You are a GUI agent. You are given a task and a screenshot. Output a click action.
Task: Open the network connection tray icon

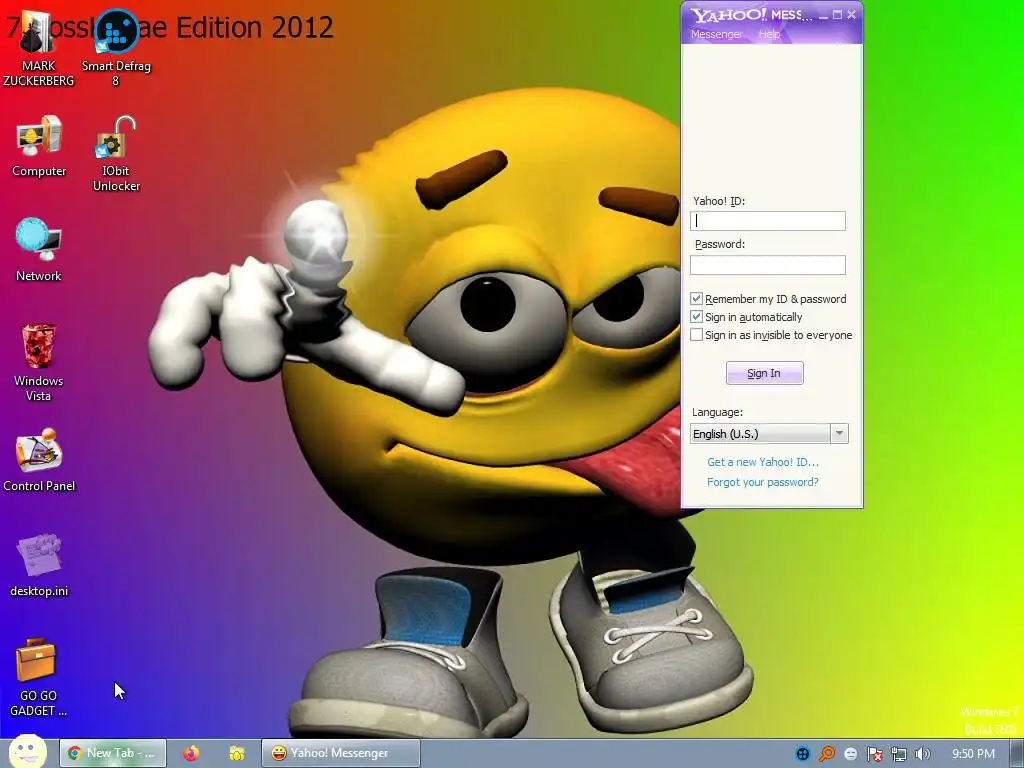pyautogui.click(x=899, y=754)
